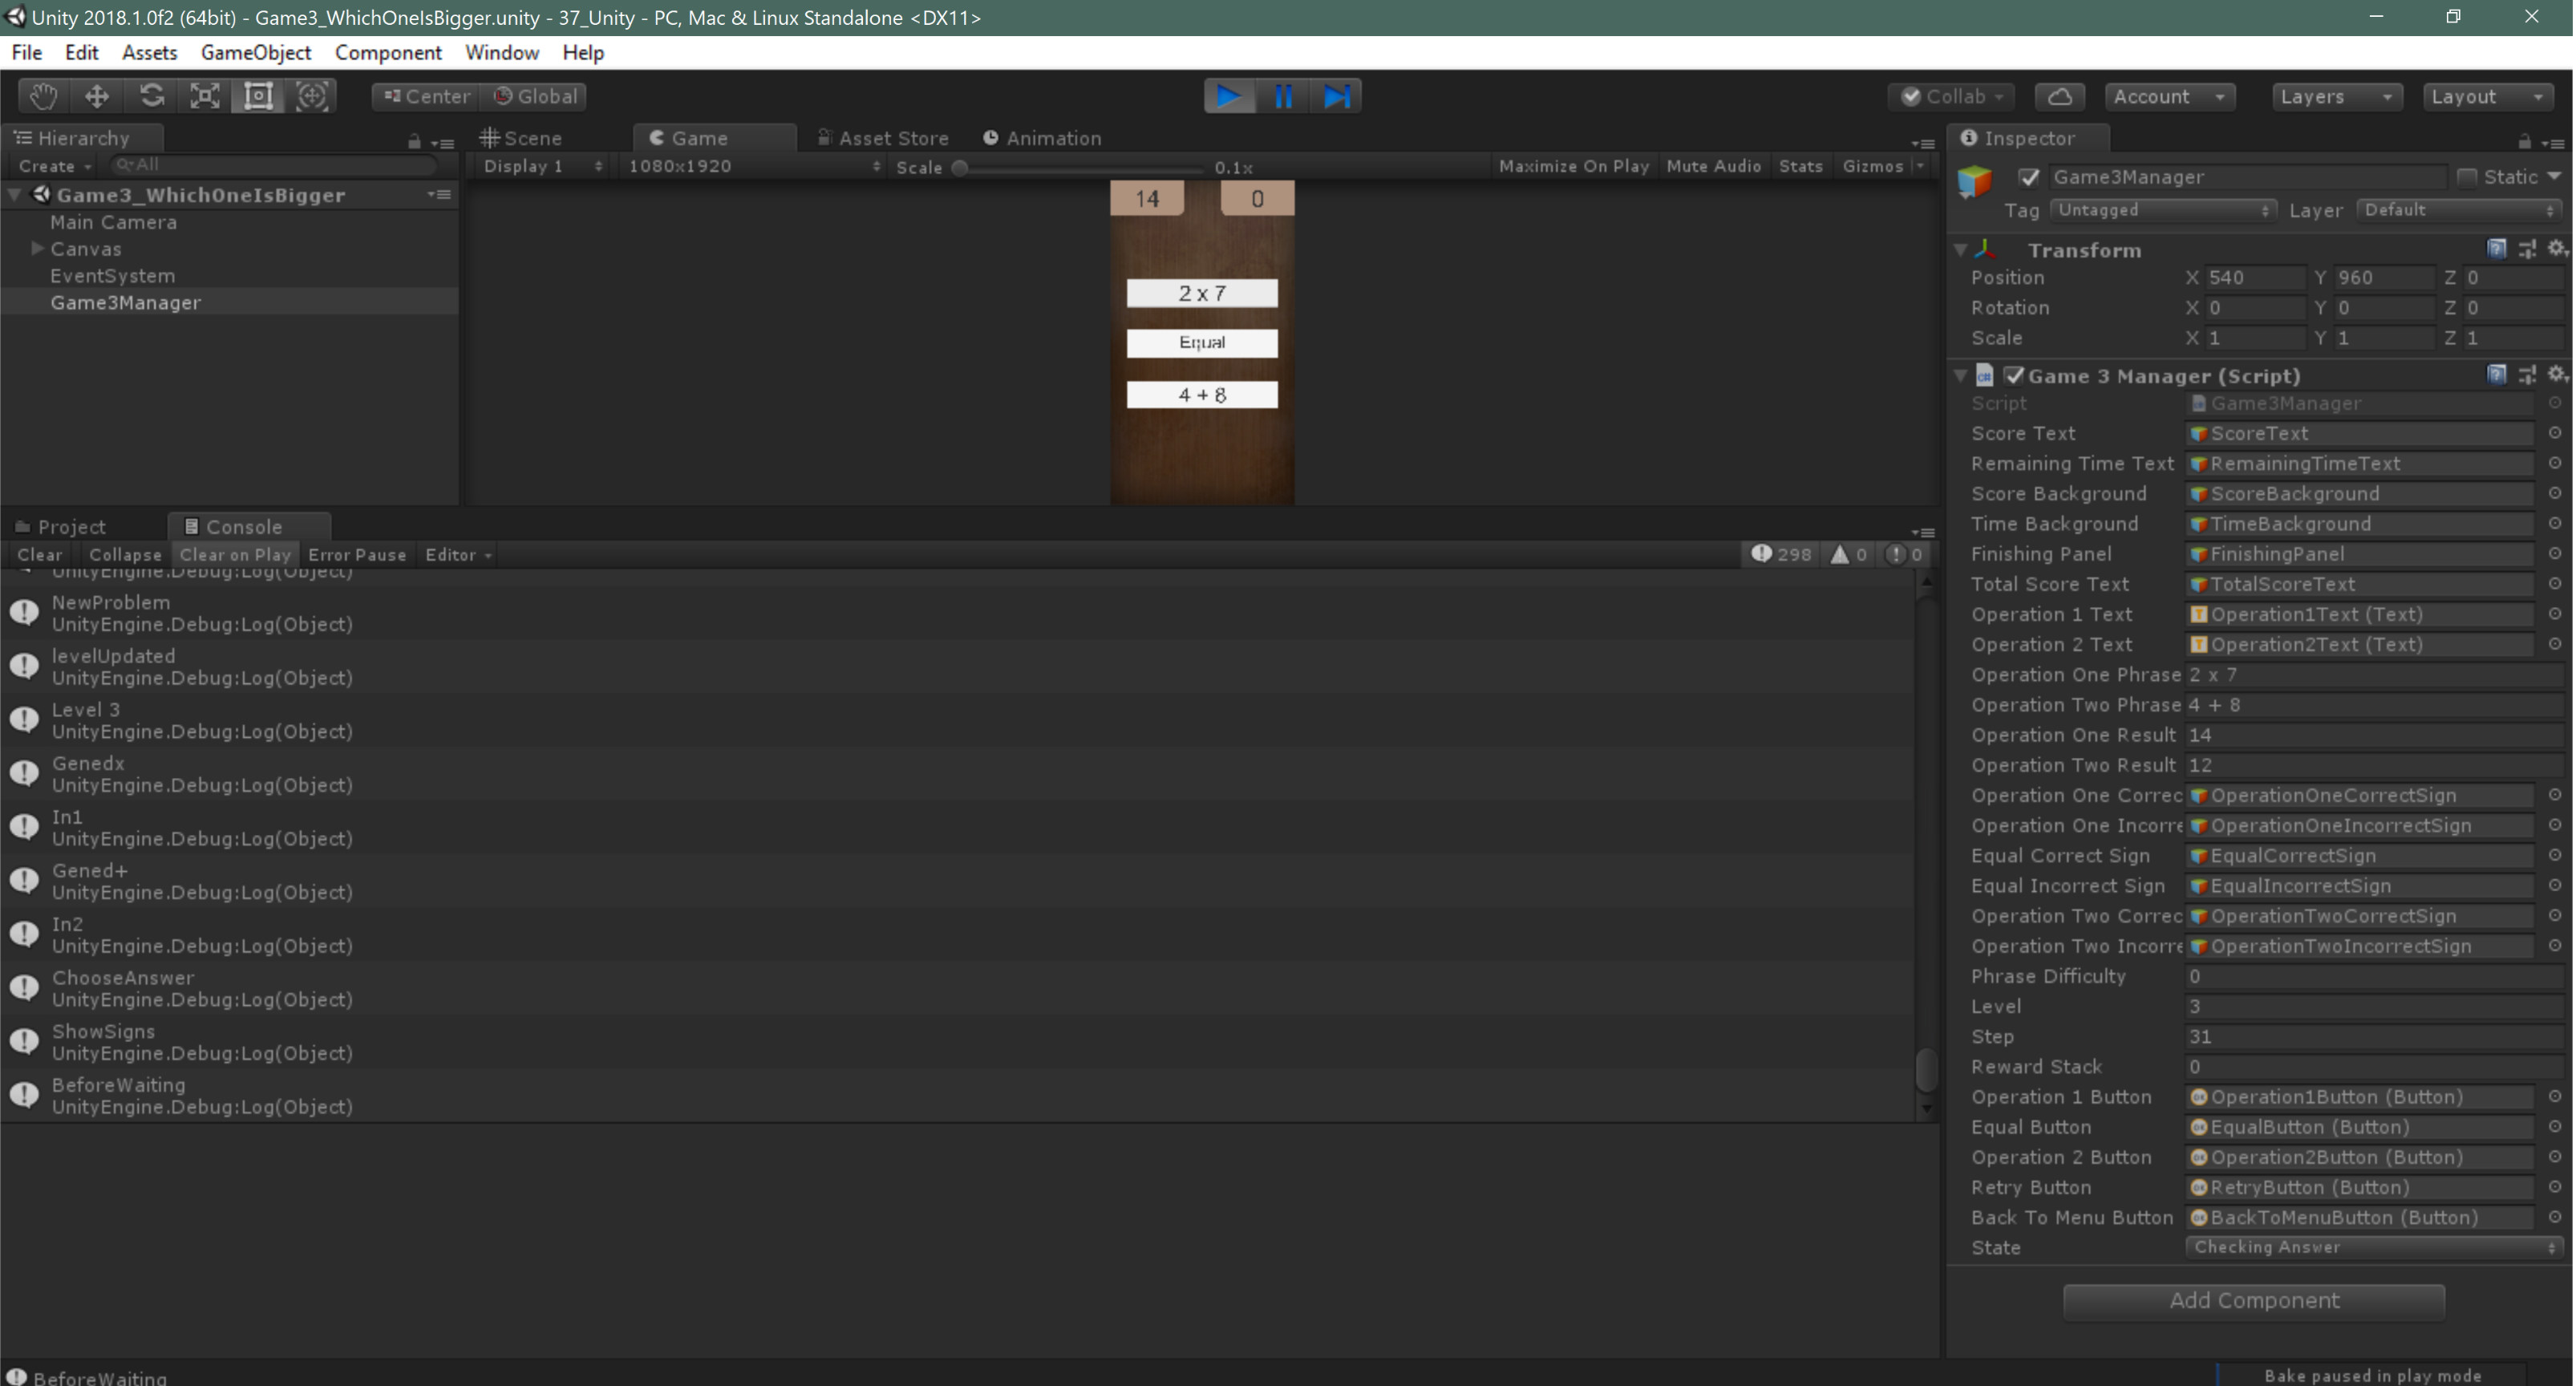The image size is (2576, 1386).
Task: Toggle info message count in Console
Action: 1782,554
